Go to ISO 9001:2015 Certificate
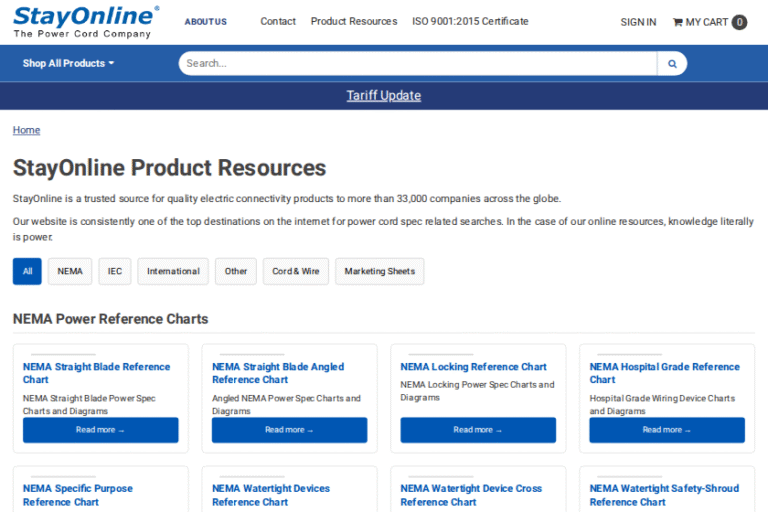The image size is (768, 512). [x=470, y=21]
